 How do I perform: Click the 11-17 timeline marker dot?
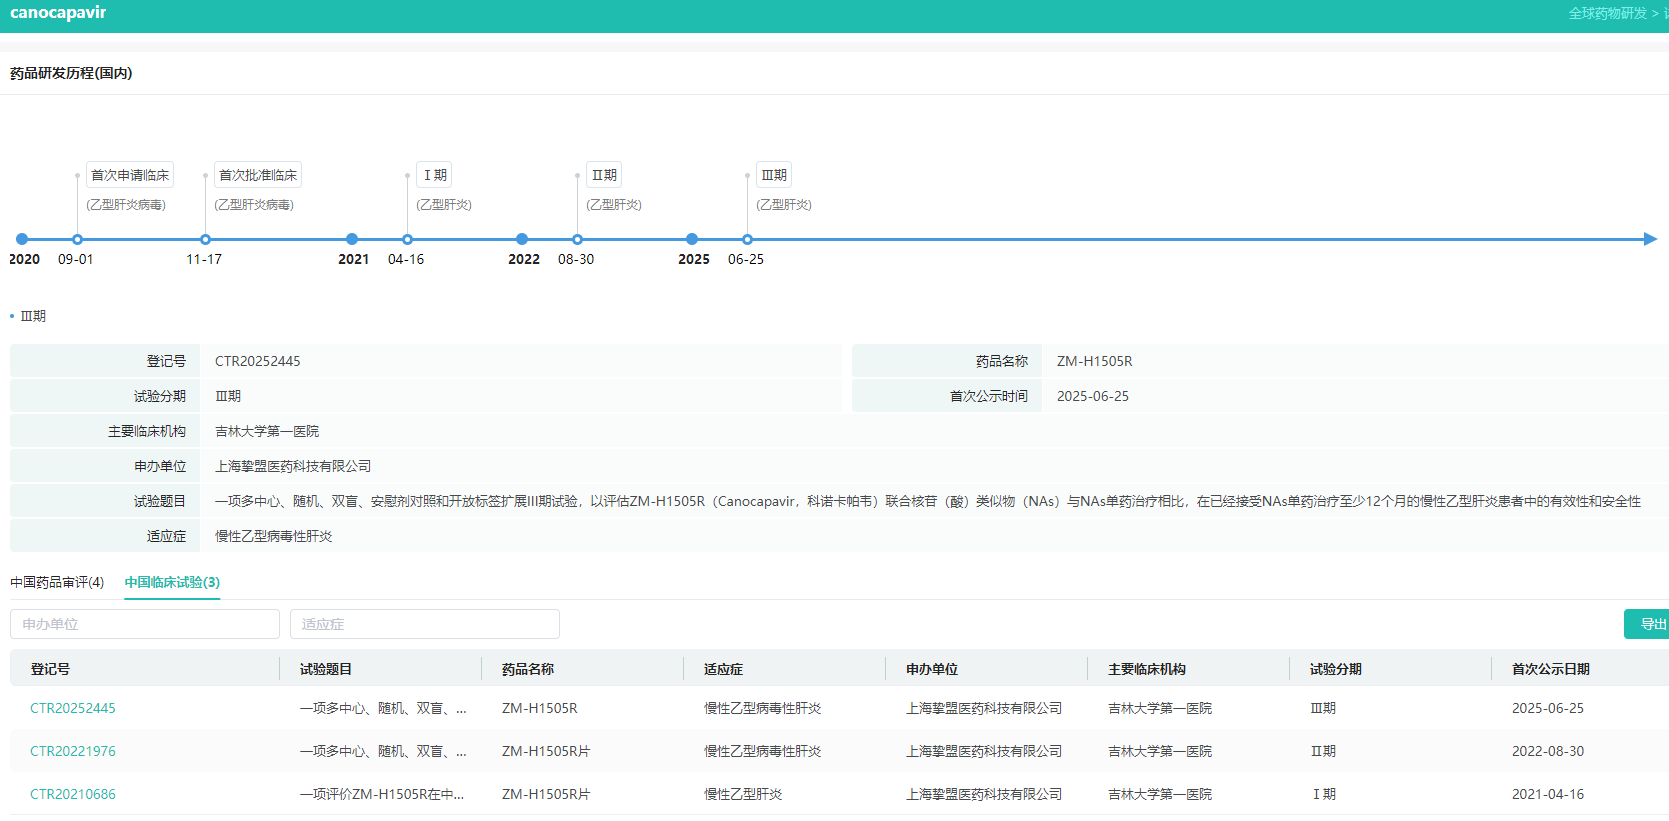205,239
